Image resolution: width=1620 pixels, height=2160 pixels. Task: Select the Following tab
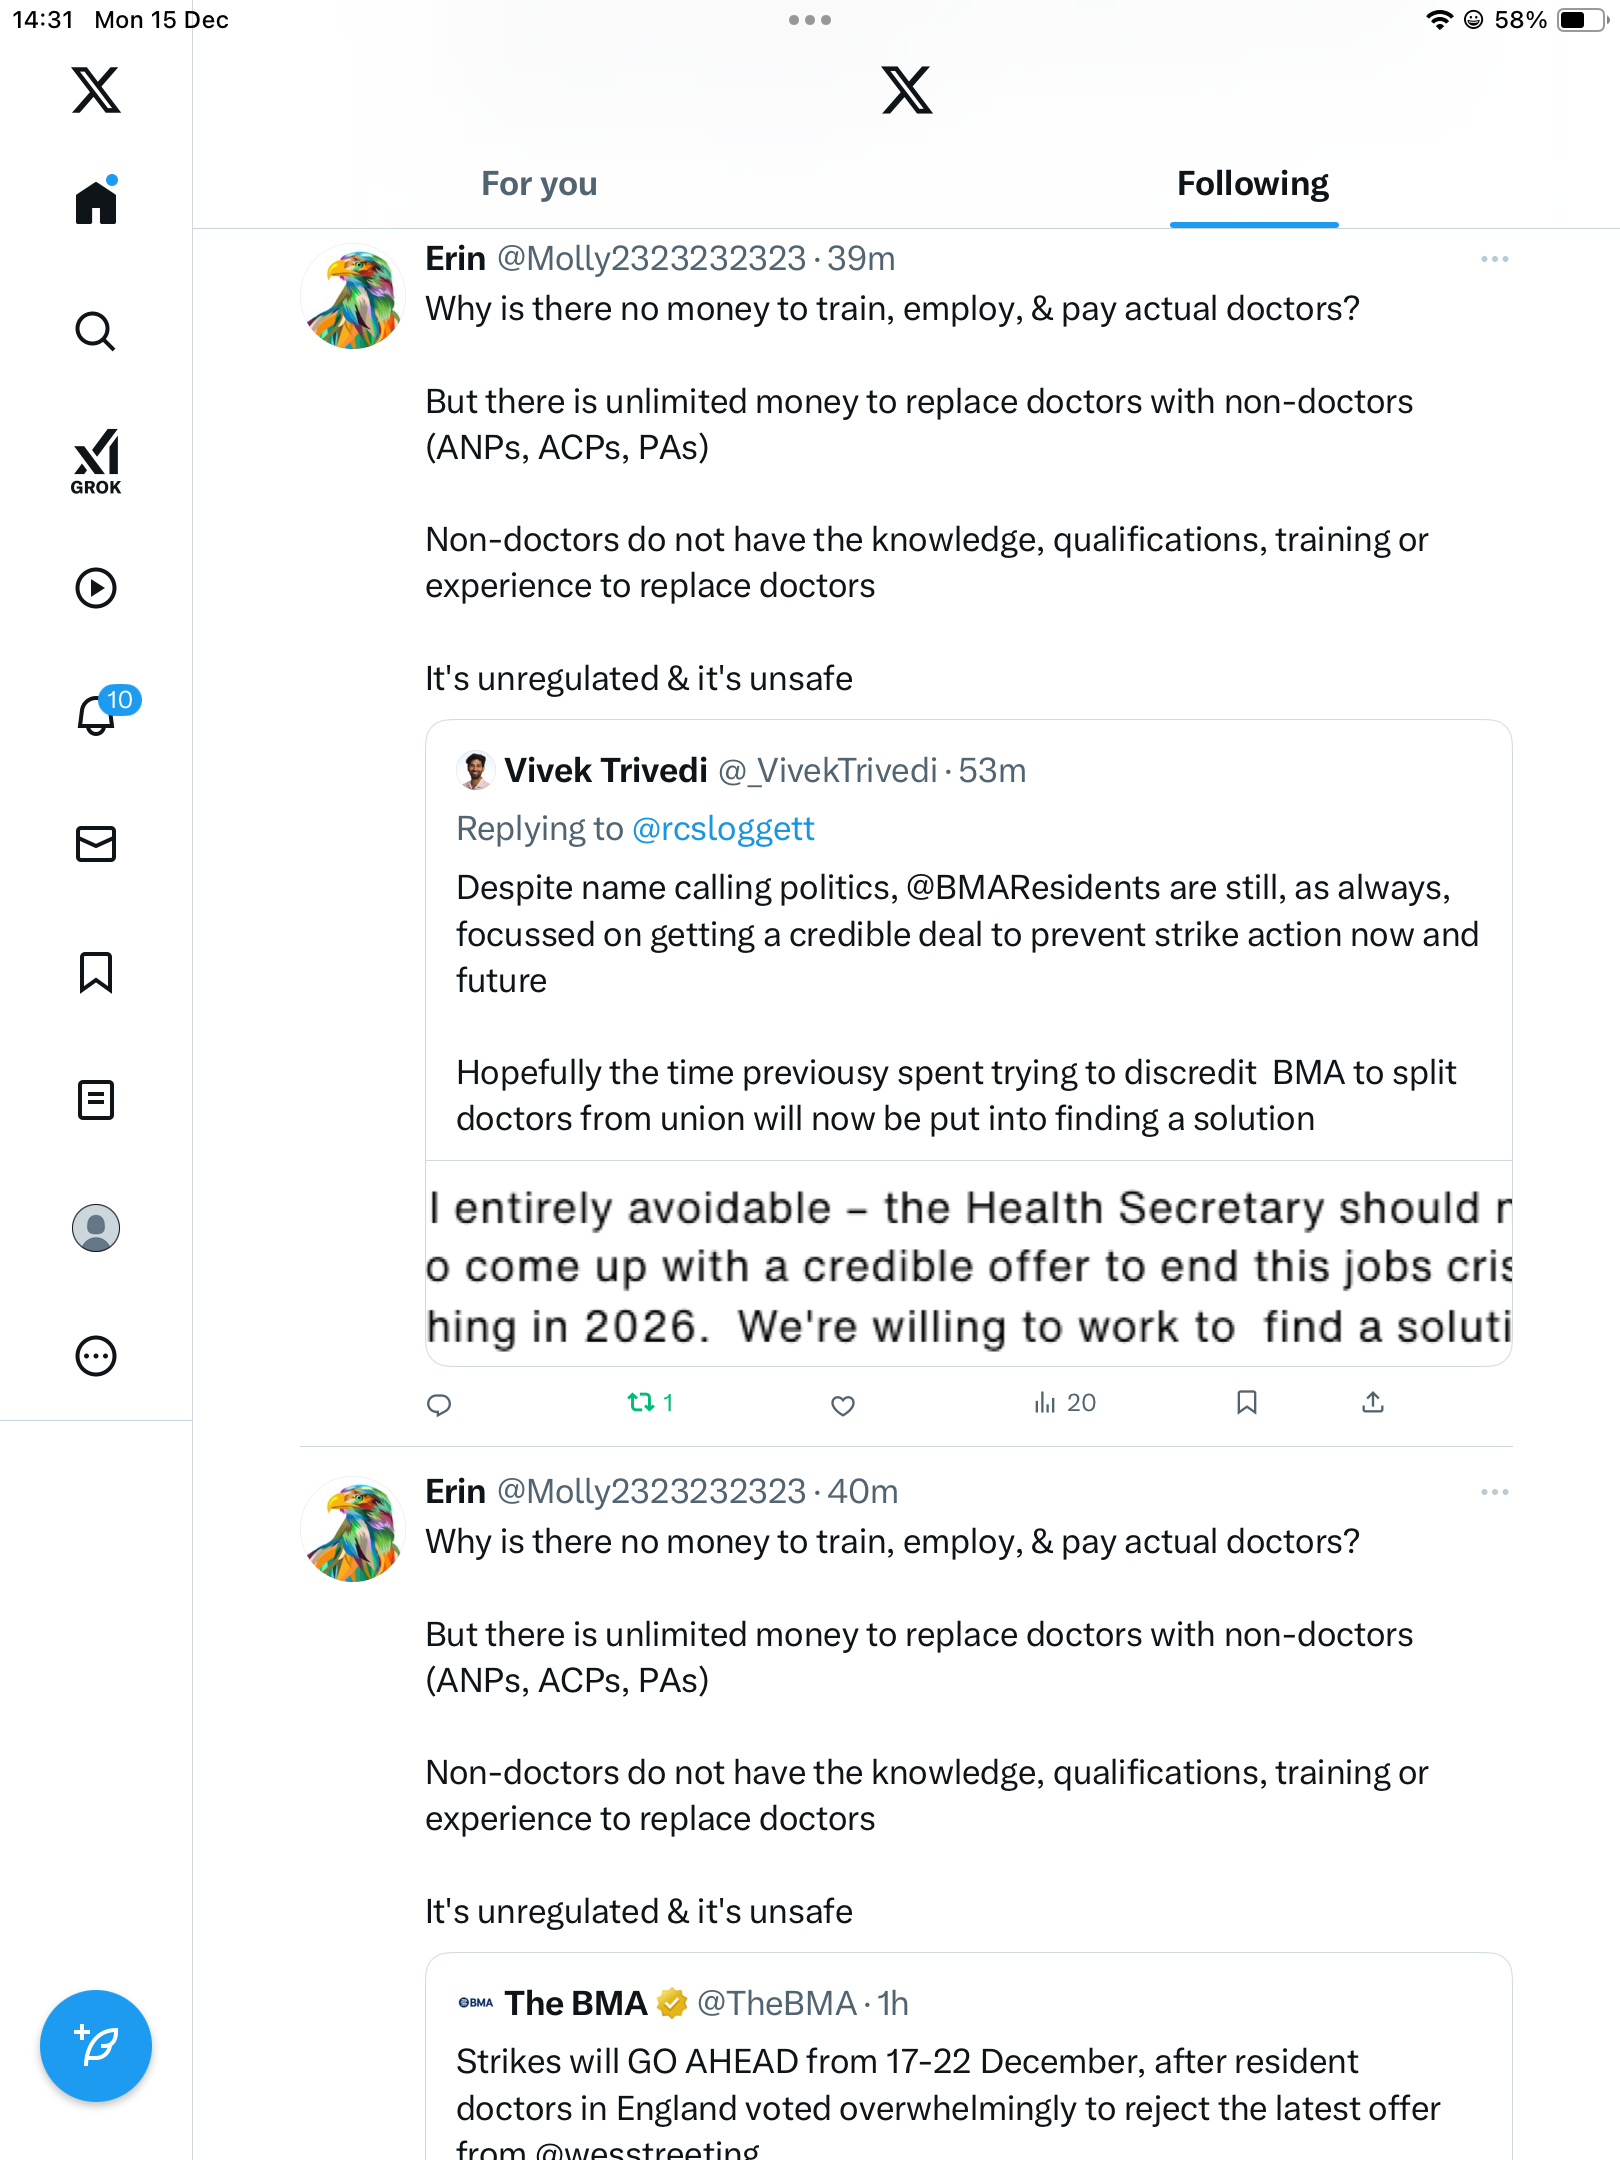pyautogui.click(x=1252, y=184)
